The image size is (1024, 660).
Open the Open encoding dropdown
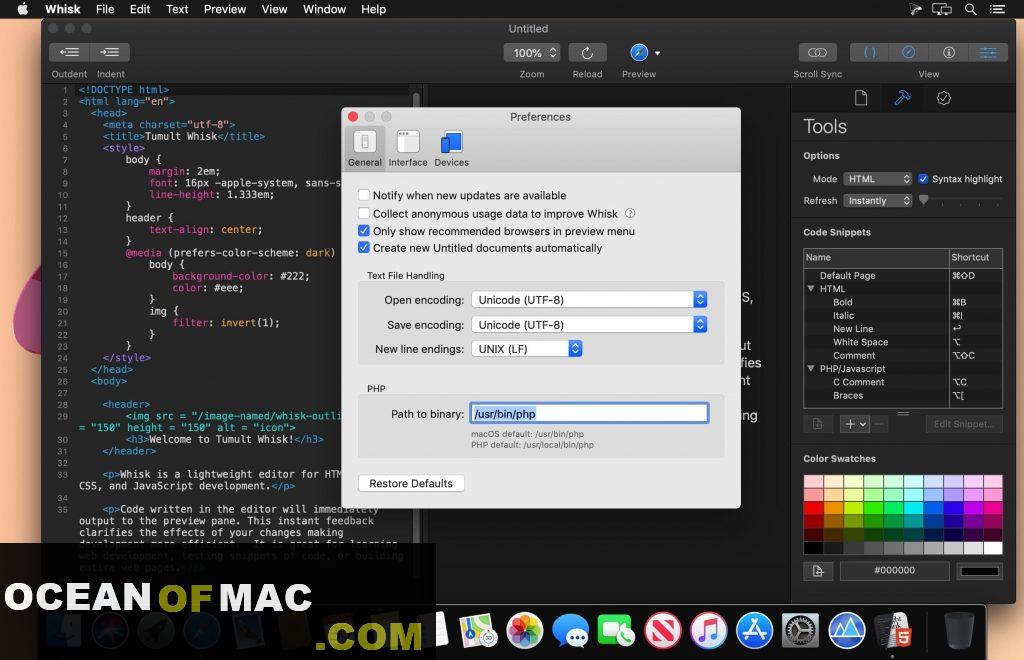point(589,300)
